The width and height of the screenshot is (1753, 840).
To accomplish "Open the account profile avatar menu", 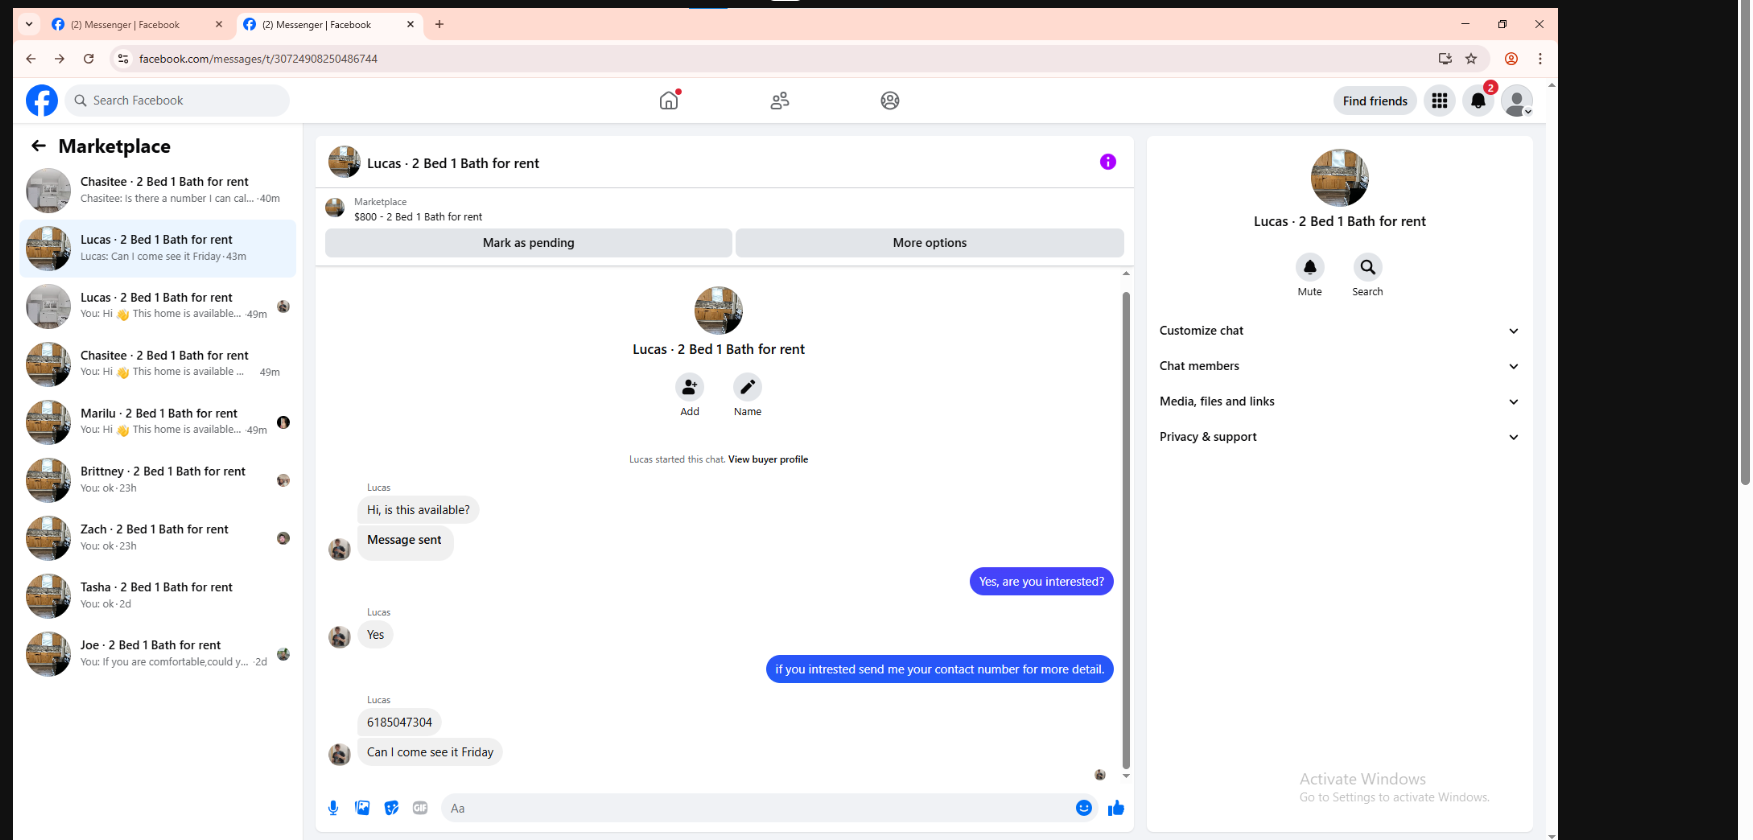I will 1517,100.
